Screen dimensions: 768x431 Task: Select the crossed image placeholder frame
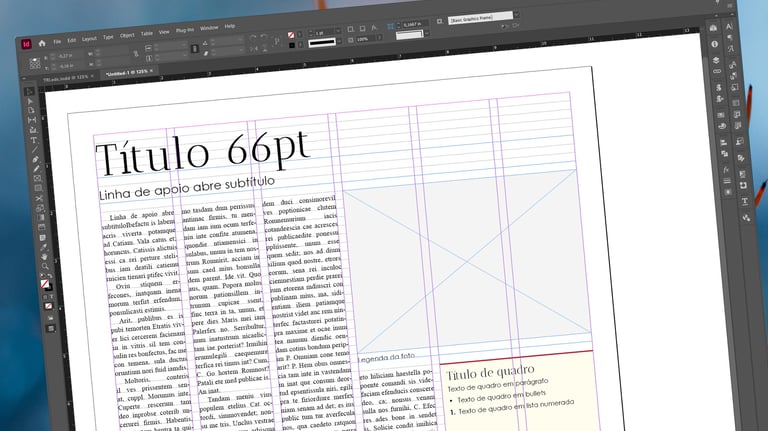[468, 262]
